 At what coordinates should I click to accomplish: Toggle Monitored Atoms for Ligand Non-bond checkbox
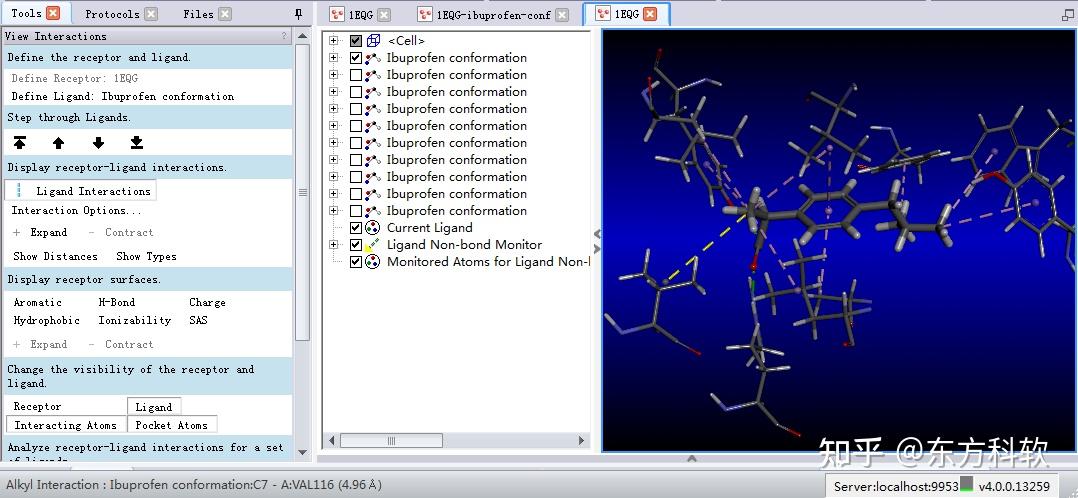(x=355, y=261)
